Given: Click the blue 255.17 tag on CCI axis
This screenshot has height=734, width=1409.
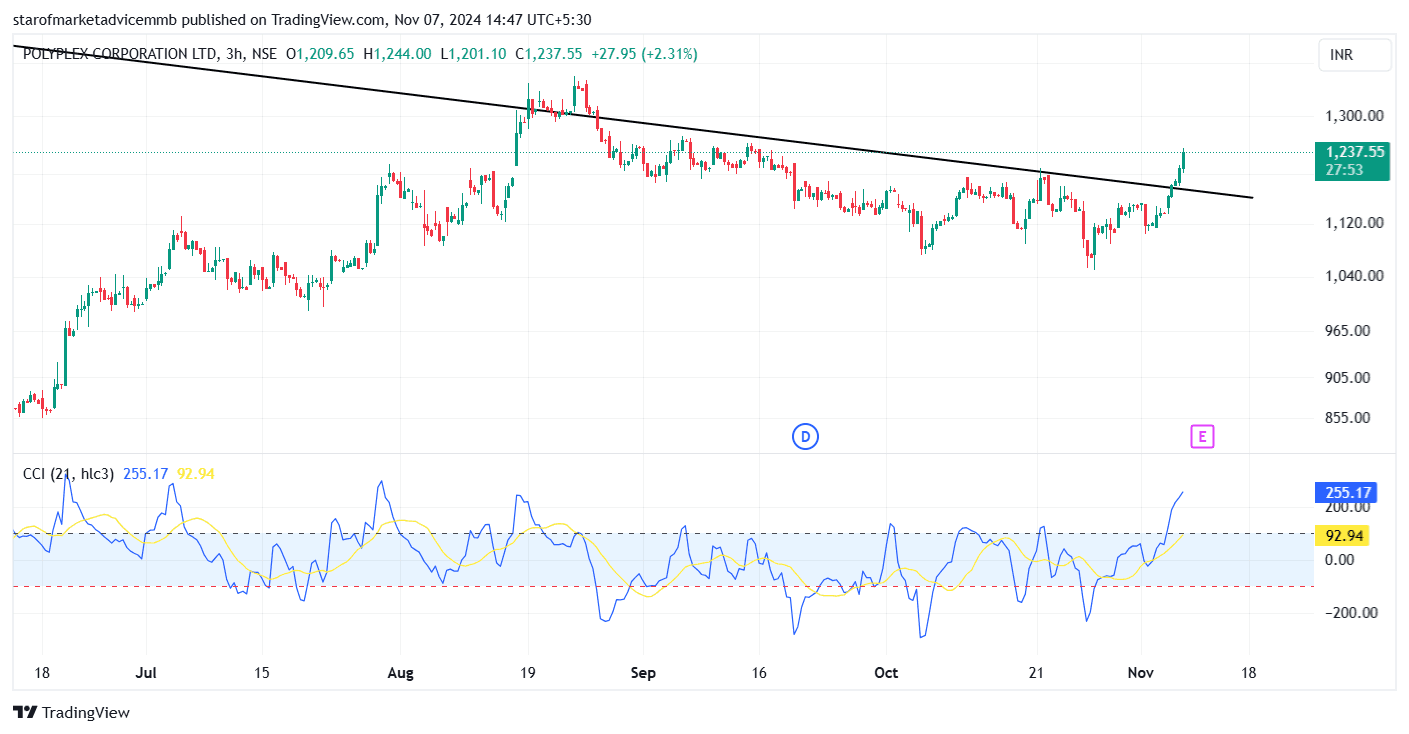Looking at the screenshot, I should (x=1347, y=492).
